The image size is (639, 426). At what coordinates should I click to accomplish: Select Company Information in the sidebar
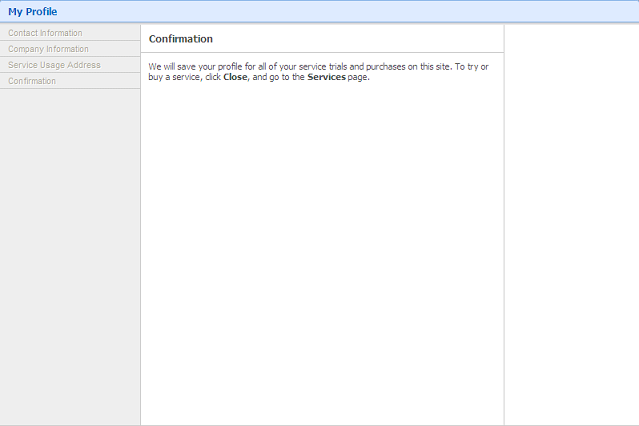tap(70, 49)
